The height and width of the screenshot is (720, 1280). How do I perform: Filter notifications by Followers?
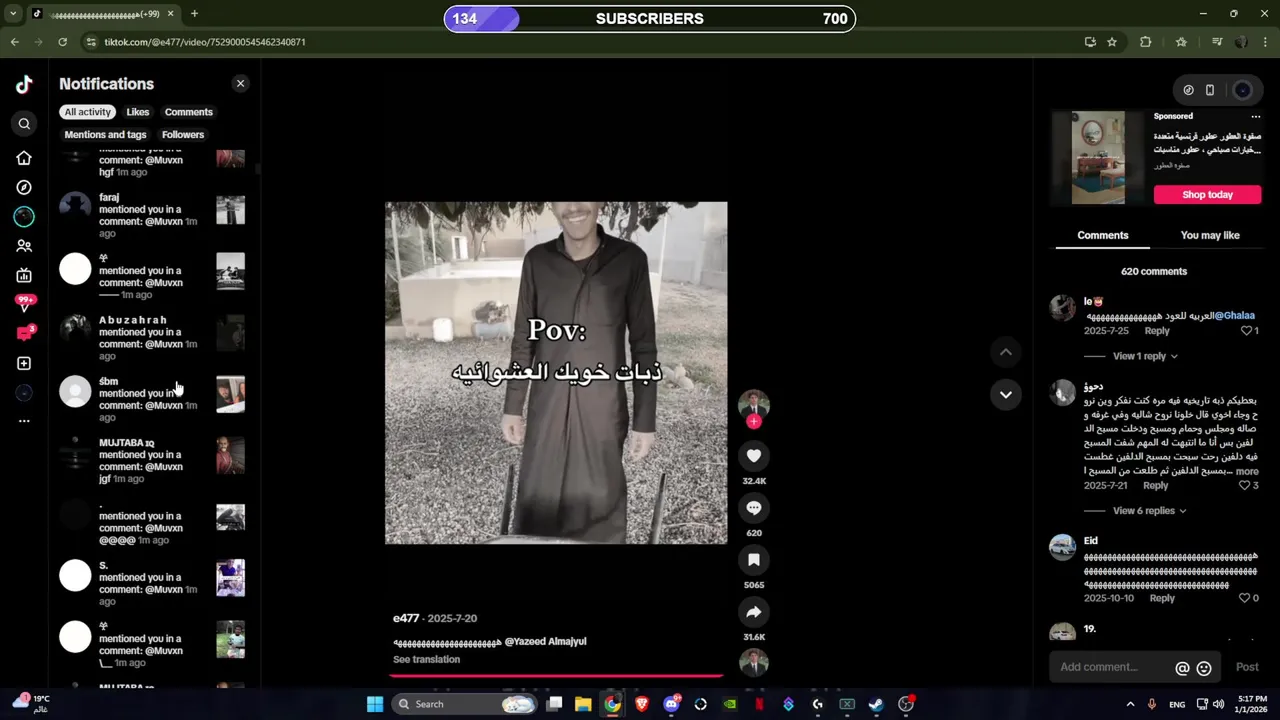pos(183,135)
